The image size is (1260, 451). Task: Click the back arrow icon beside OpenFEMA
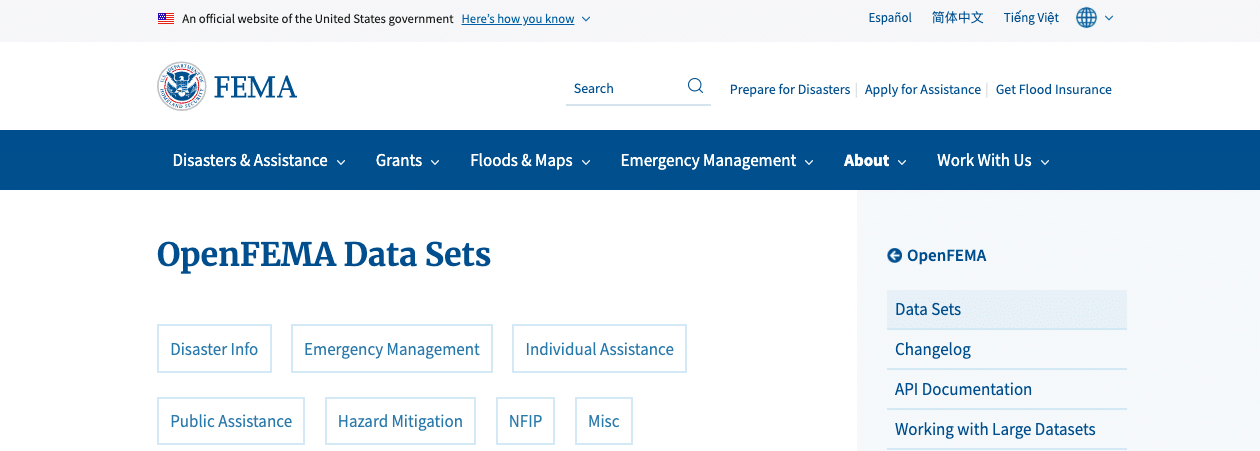click(x=894, y=256)
